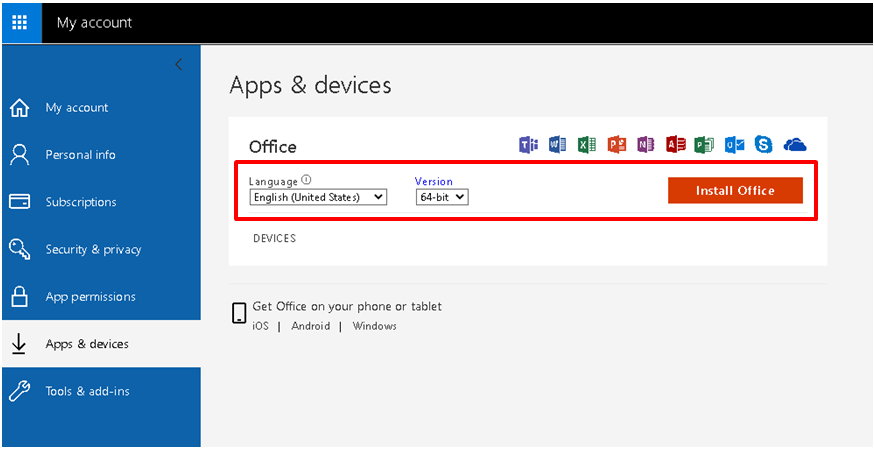
Task: Click the Install Office button
Action: tap(735, 191)
